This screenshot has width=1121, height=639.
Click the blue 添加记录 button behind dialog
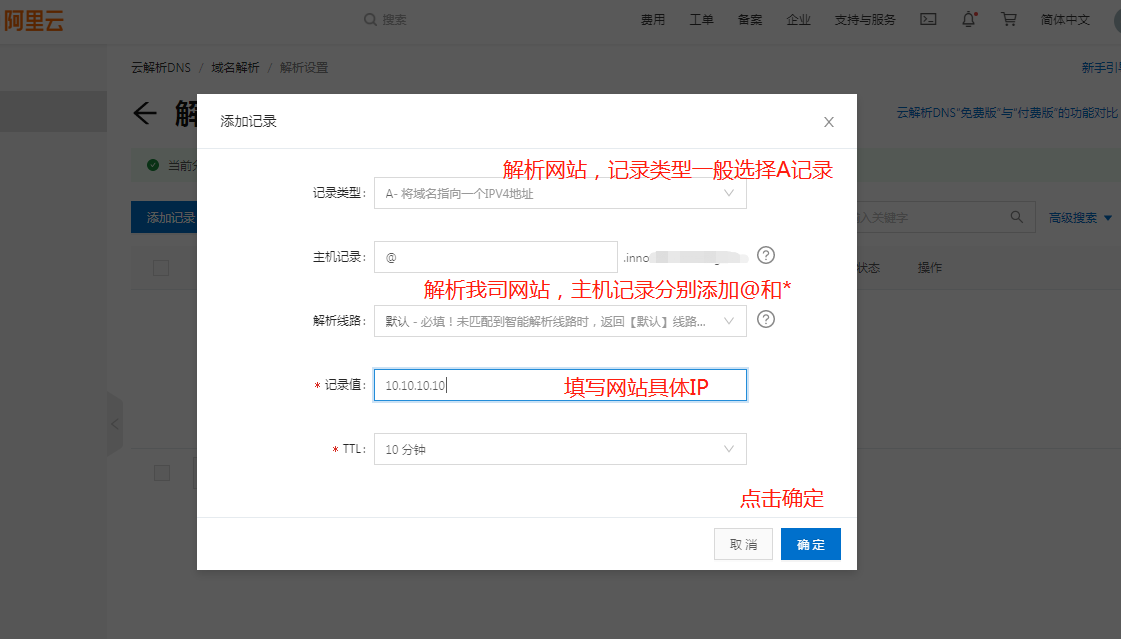pyautogui.click(x=164, y=217)
